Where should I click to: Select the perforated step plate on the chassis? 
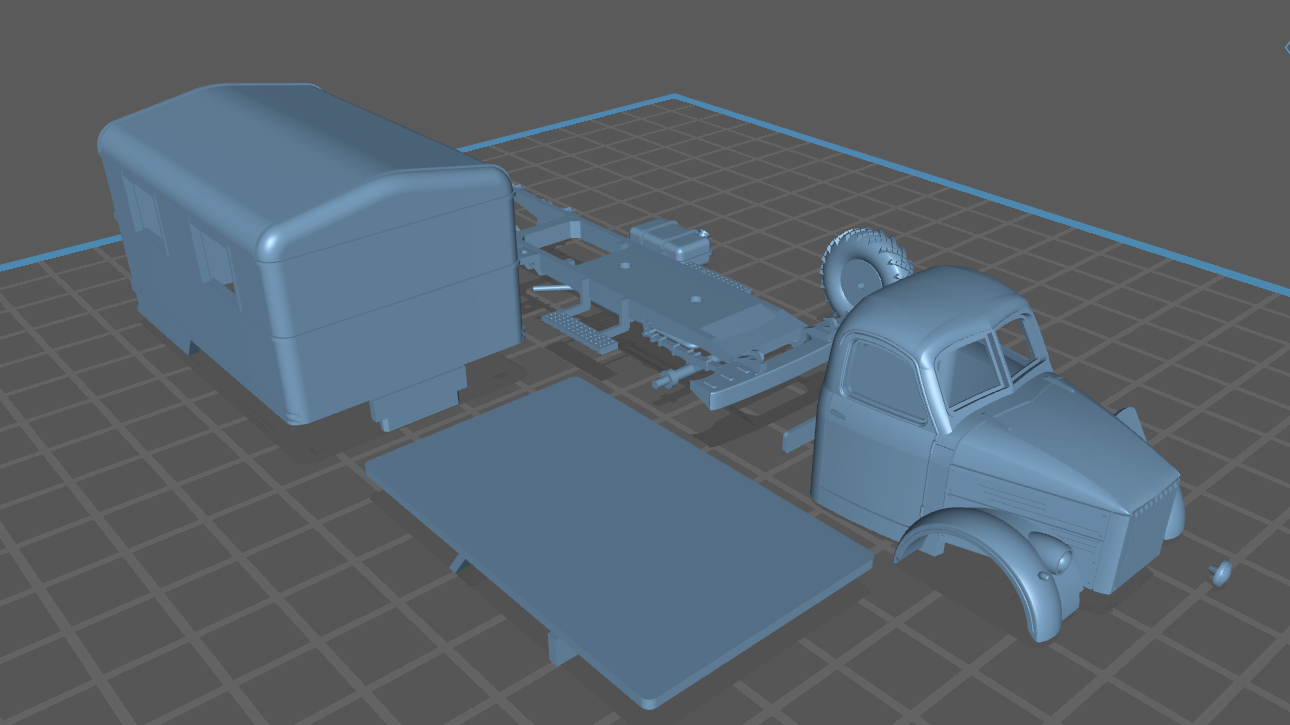pos(582,330)
